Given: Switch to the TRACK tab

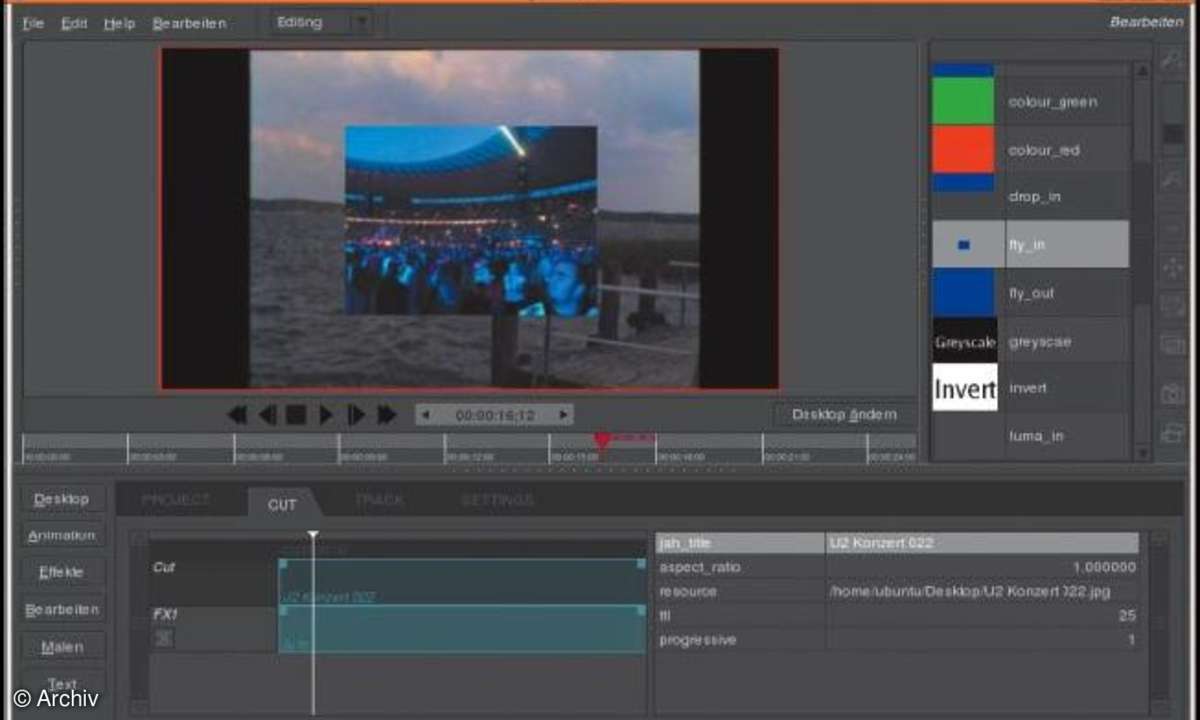Looking at the screenshot, I should point(380,500).
